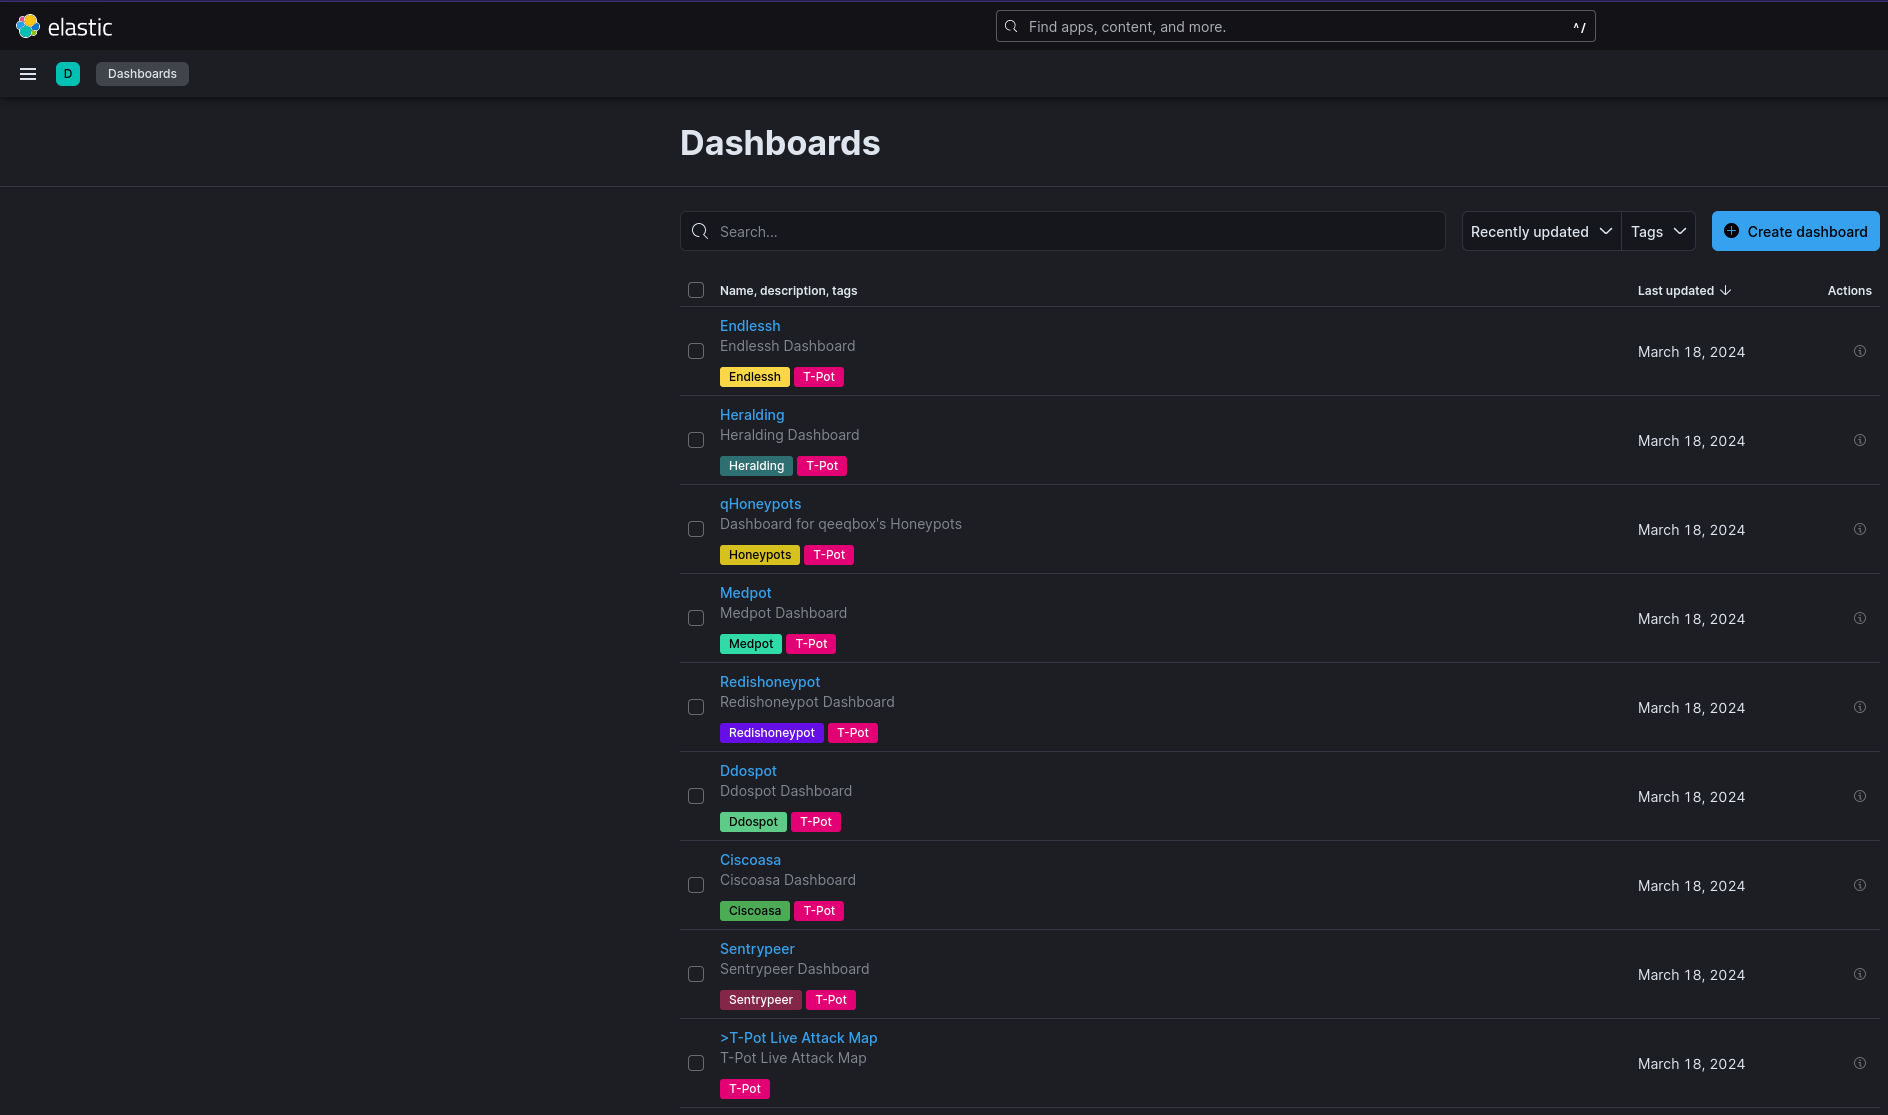The height and width of the screenshot is (1115, 1888).
Task: Click Create dashboard button
Action: click(x=1795, y=232)
